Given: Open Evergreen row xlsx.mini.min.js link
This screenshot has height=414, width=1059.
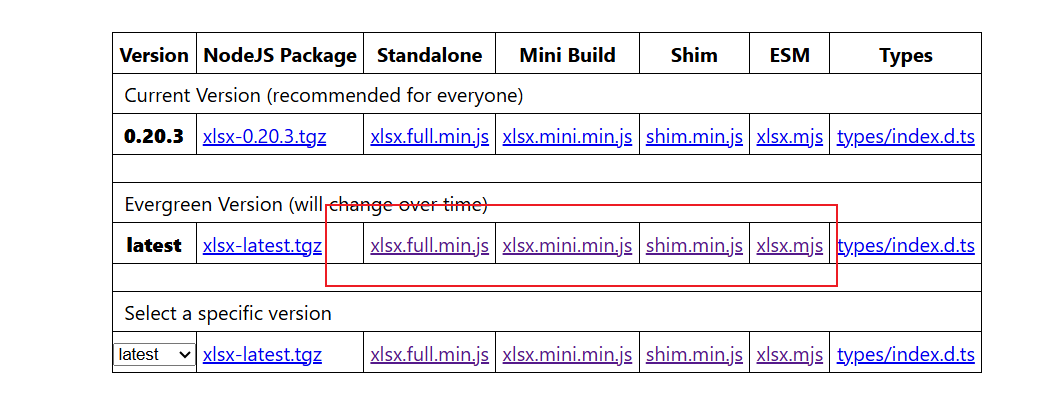Looking at the screenshot, I should (x=567, y=246).
